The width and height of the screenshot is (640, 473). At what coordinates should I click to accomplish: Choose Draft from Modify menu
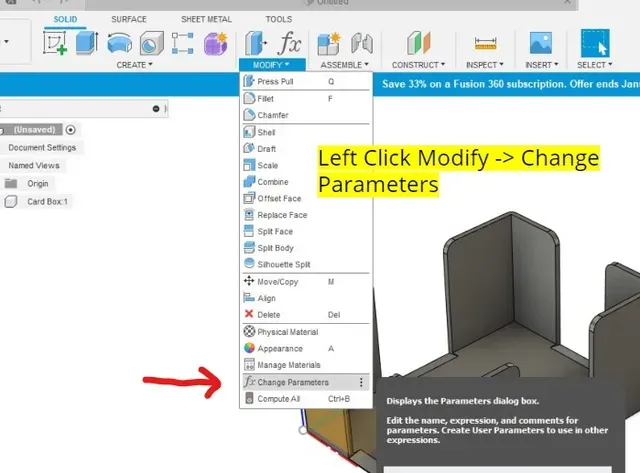tap(306, 149)
